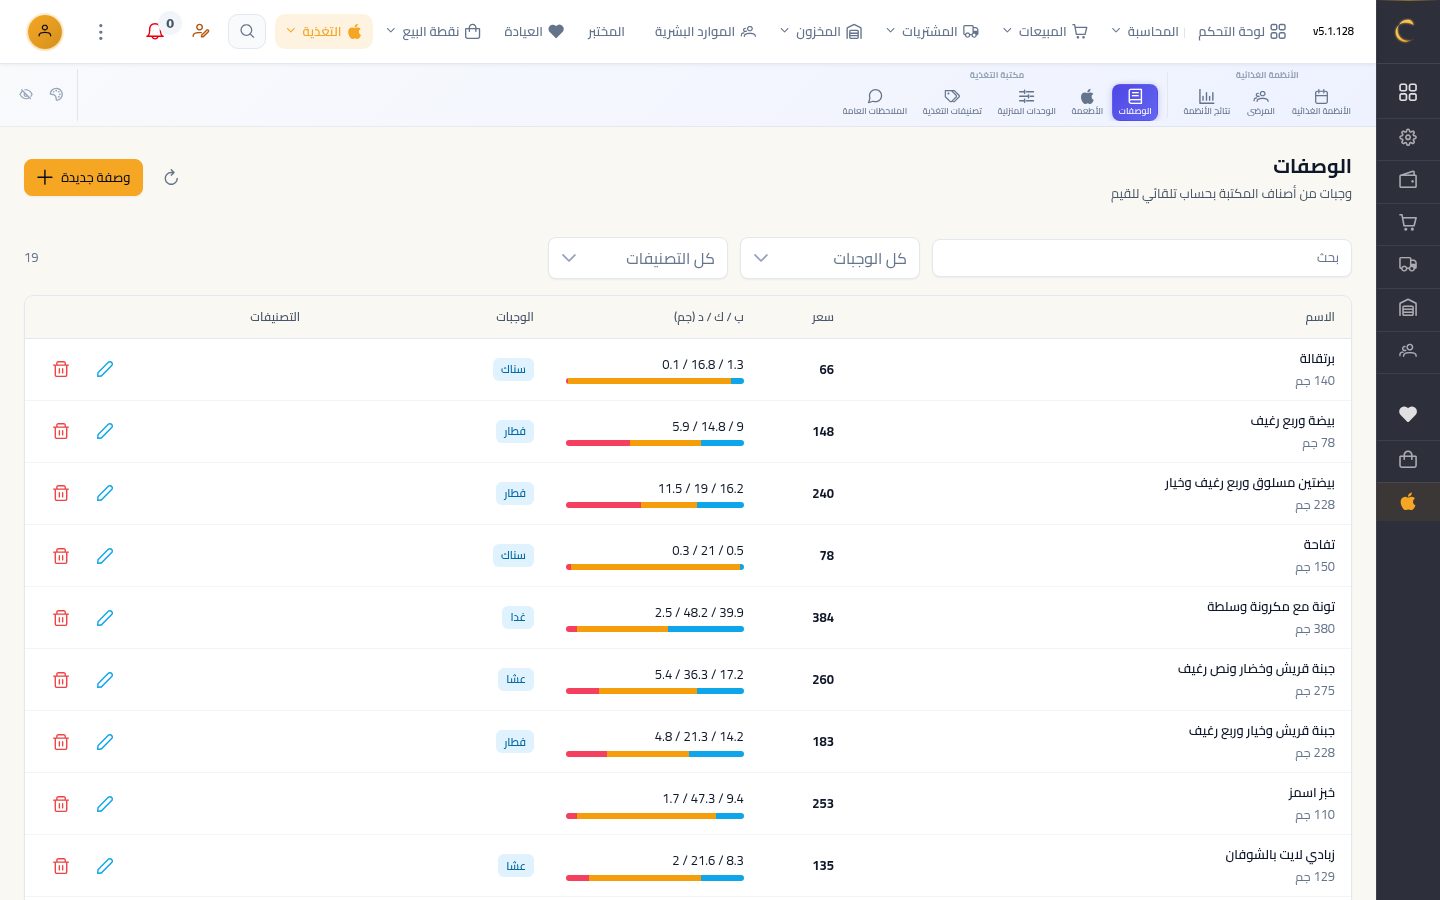
Task: Click the macro bar for بيضتين مسلوق row
Action: tap(655, 505)
